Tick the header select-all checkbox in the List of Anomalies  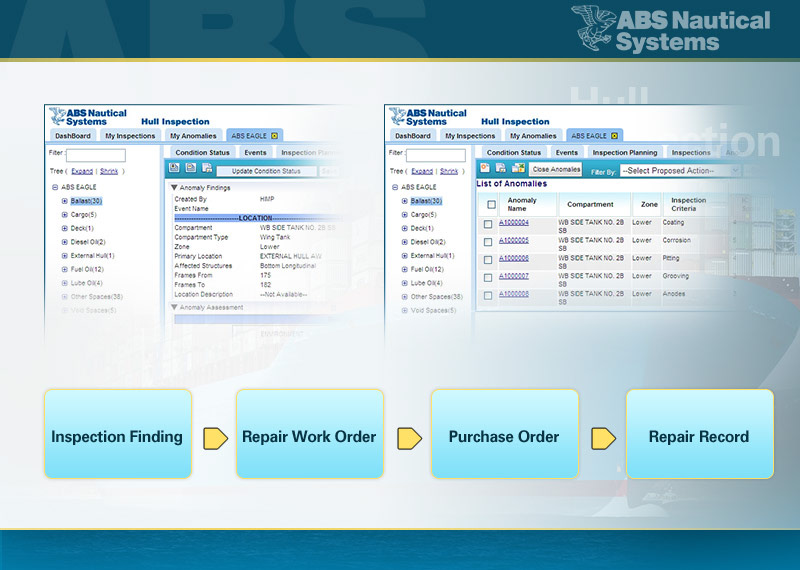[x=491, y=205]
